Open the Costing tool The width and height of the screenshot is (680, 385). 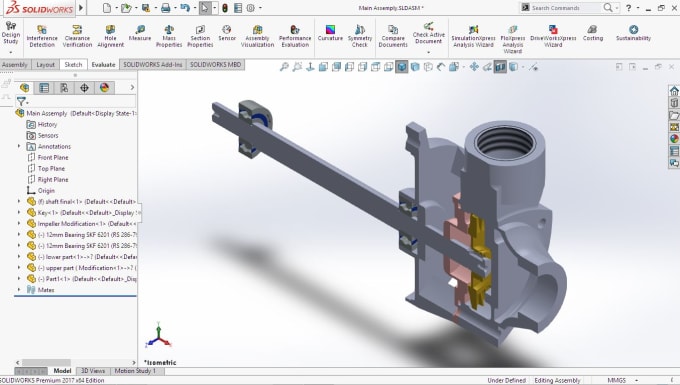coord(593,33)
